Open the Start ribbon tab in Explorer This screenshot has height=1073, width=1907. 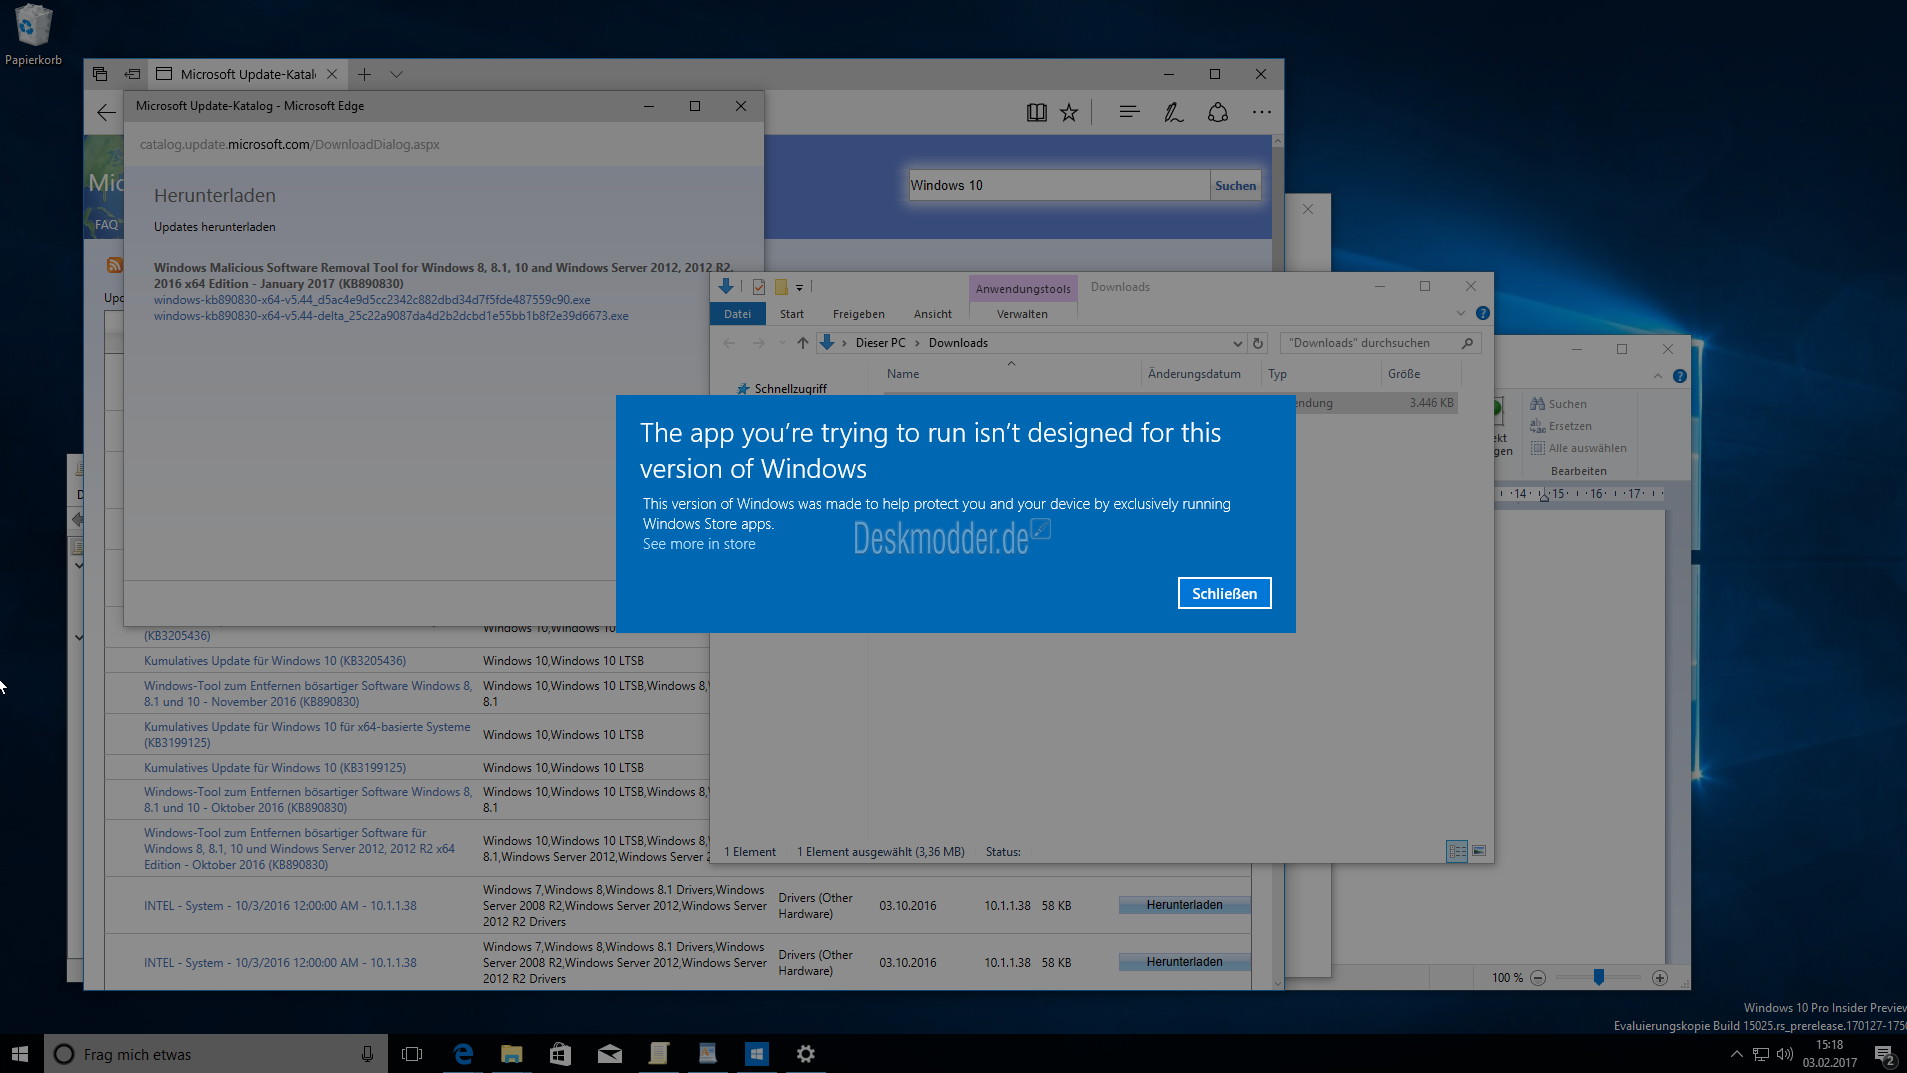click(x=792, y=314)
